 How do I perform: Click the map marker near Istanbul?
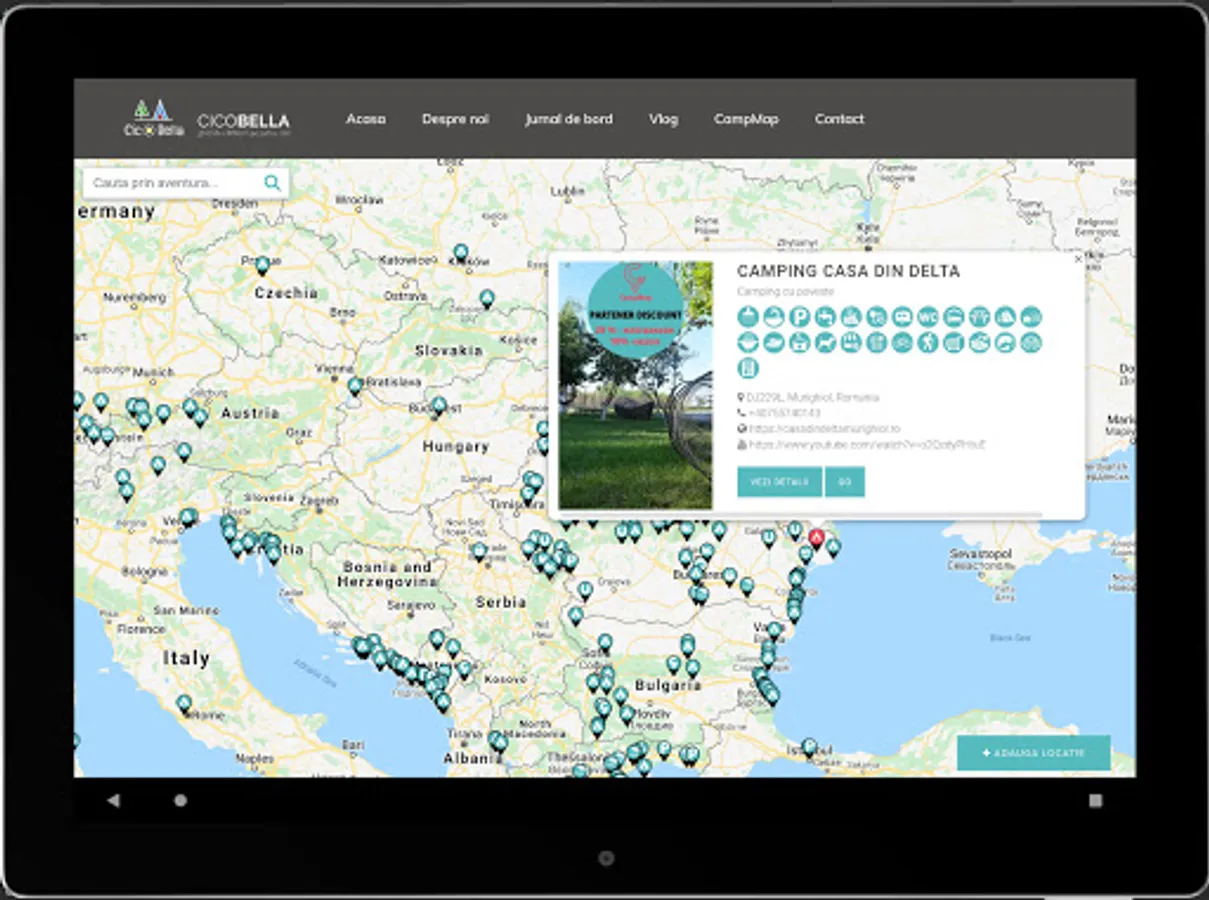tap(809, 746)
